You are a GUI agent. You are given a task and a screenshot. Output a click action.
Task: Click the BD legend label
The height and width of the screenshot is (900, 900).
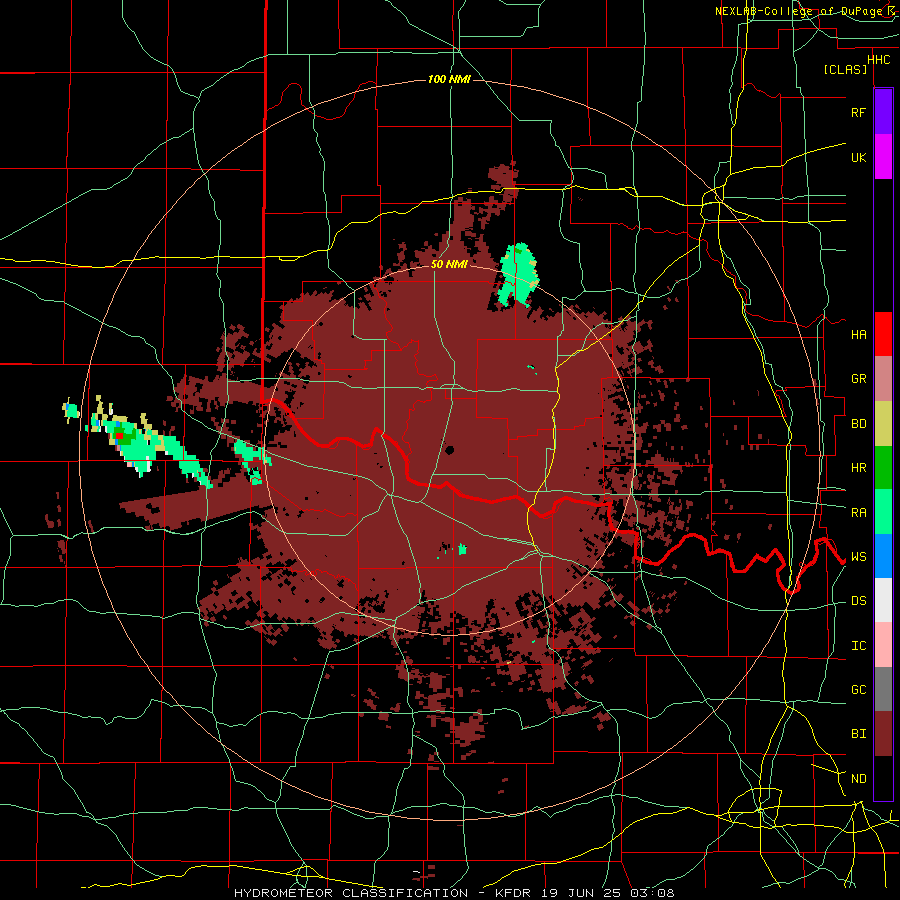pyautogui.click(x=858, y=424)
